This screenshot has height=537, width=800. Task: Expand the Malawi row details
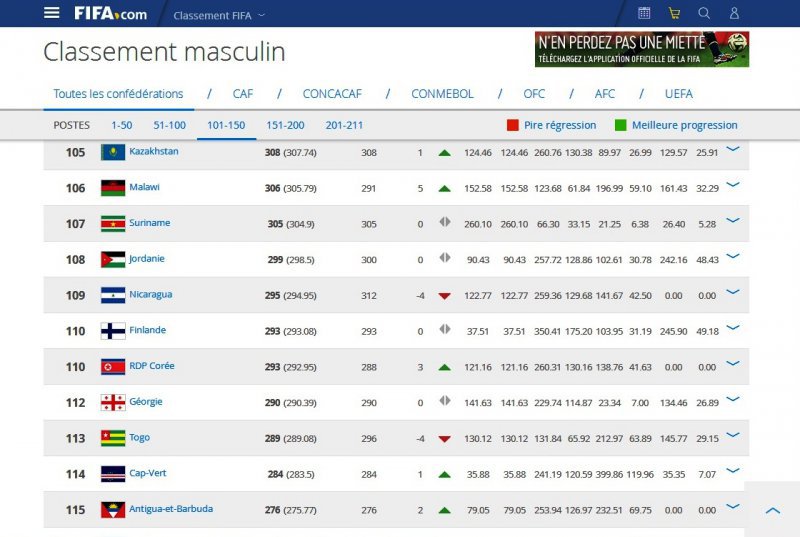[x=733, y=185]
